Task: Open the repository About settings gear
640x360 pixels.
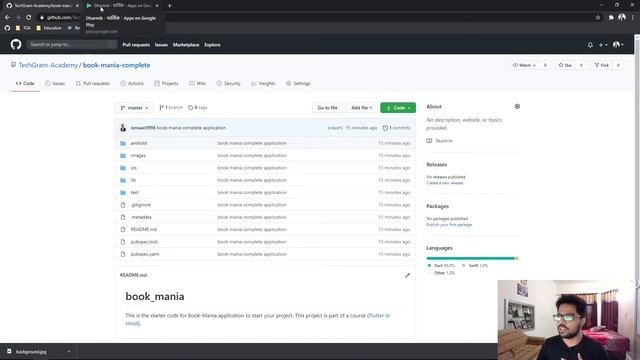Action: pyautogui.click(x=517, y=107)
